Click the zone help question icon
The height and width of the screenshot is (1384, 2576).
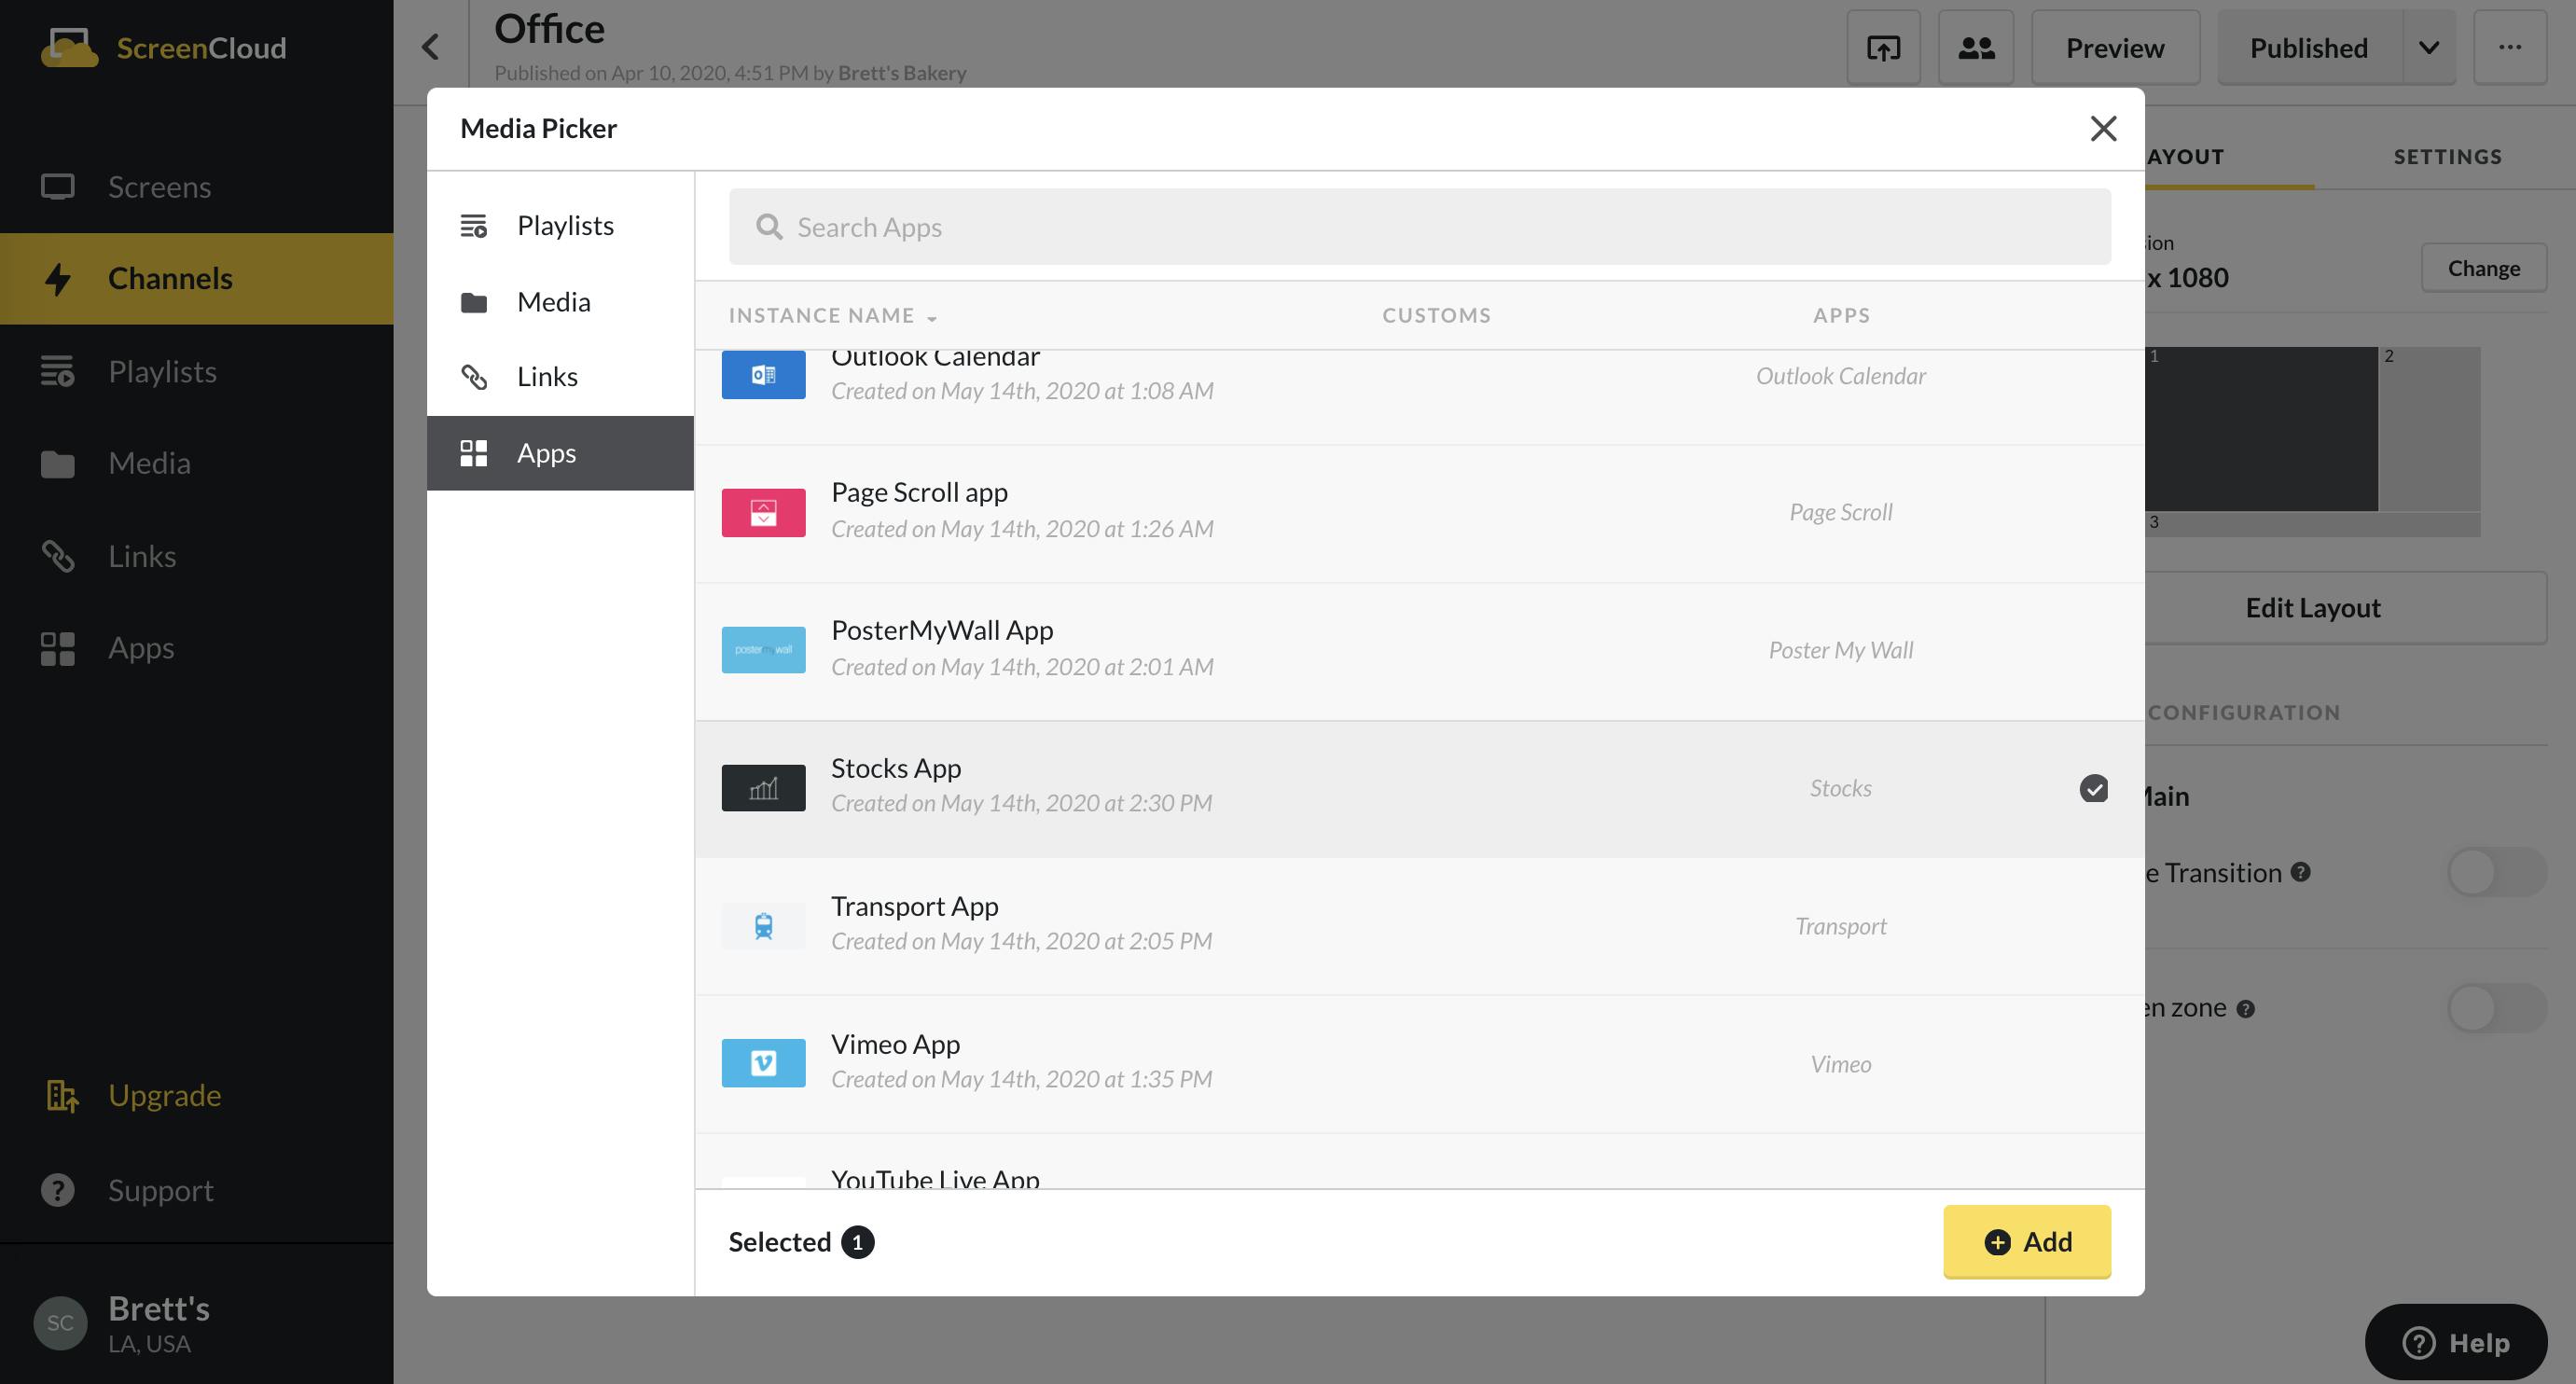coord(2246,1009)
